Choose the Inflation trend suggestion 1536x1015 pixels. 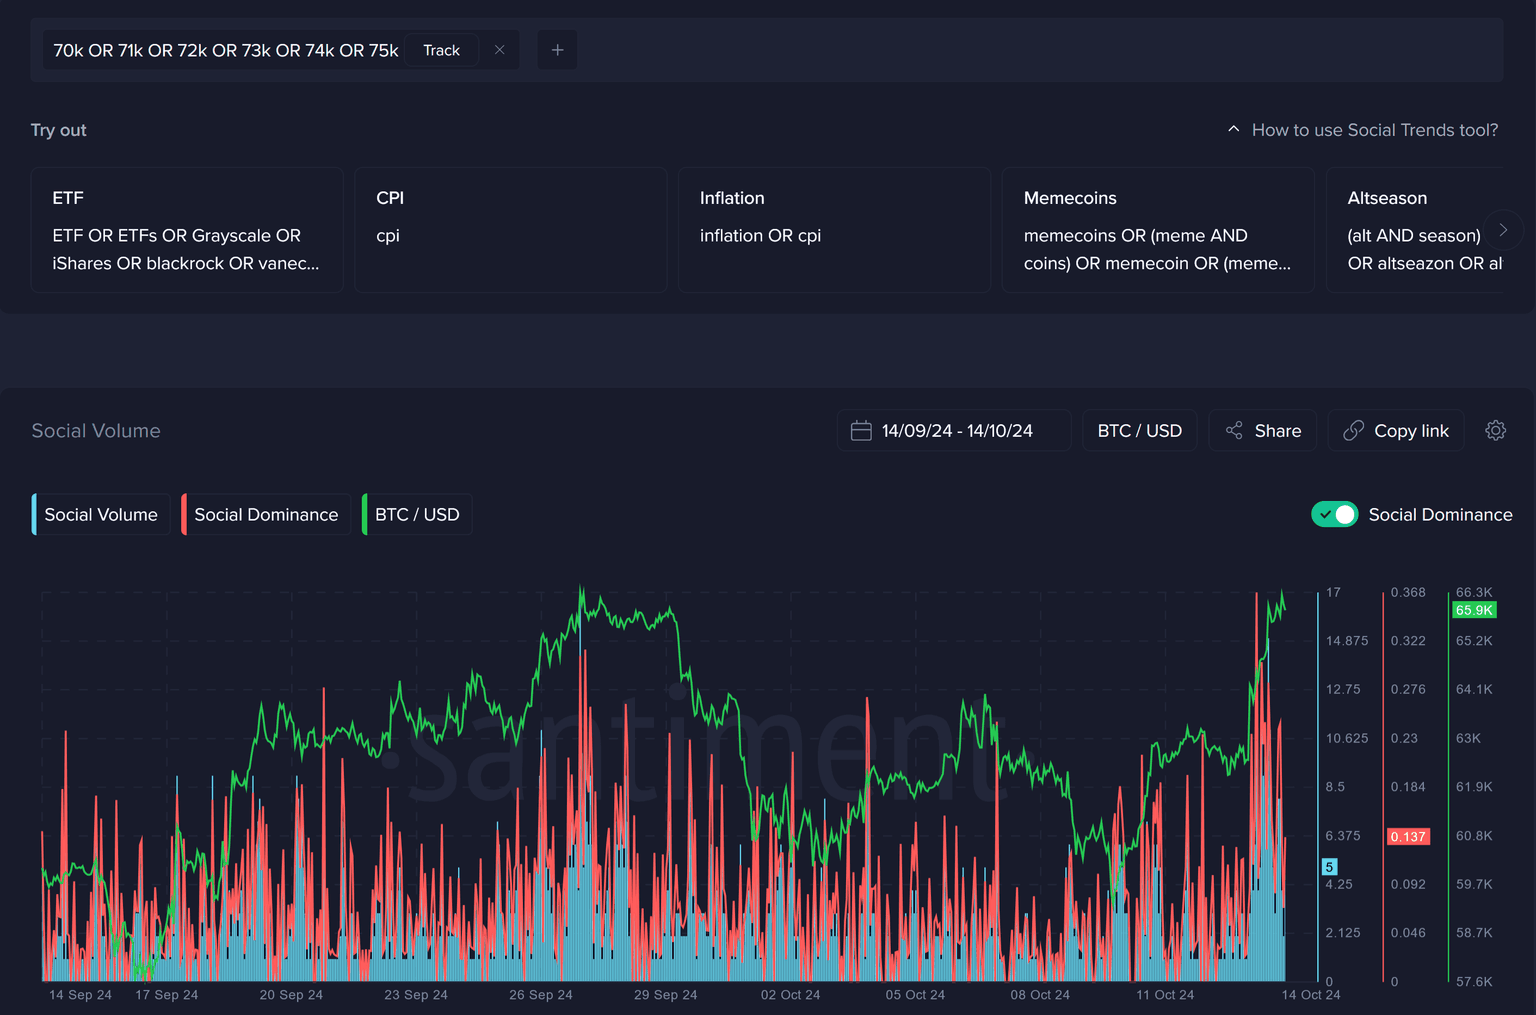[x=834, y=230]
